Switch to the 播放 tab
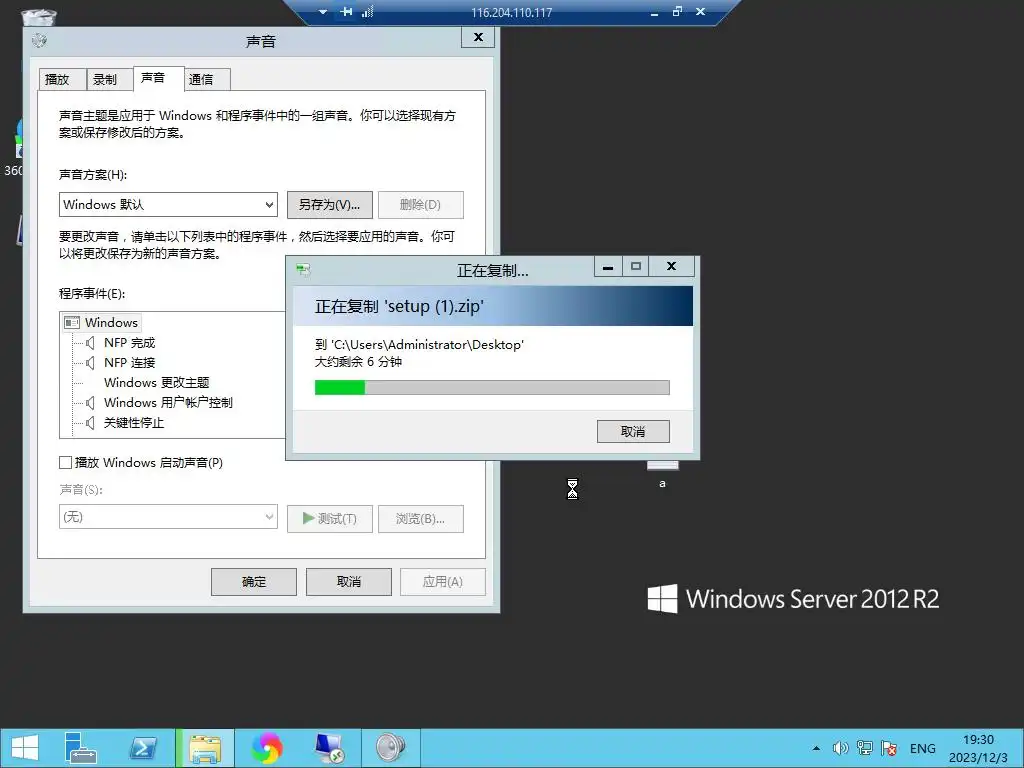This screenshot has width=1024, height=768. pos(62,79)
